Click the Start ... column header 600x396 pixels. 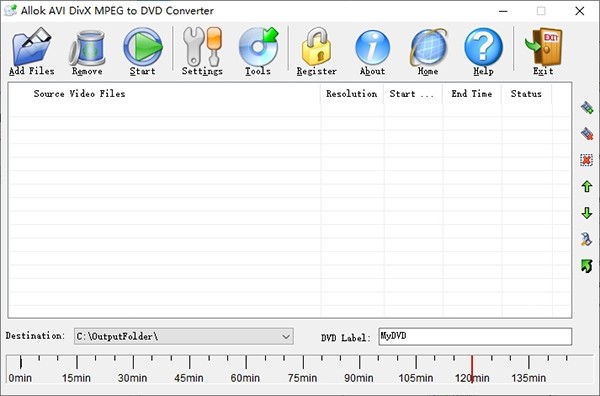click(412, 94)
